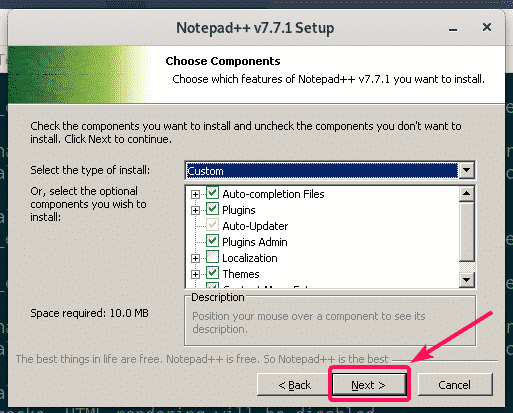Click the component list scroll down arrow

(x=466, y=279)
